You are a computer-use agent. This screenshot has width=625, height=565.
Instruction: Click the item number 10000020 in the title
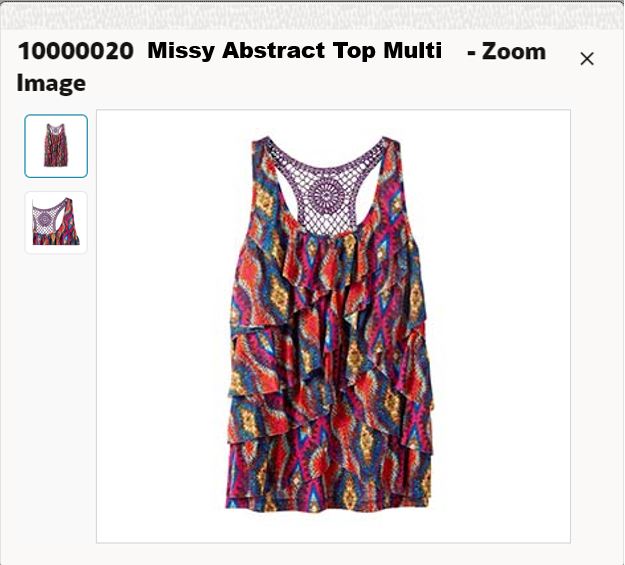coord(76,51)
